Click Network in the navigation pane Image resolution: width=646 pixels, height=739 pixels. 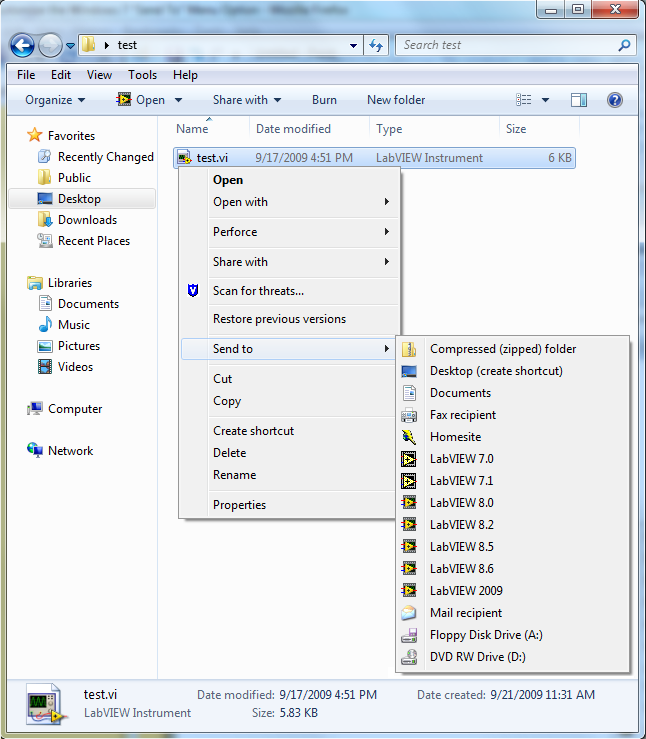point(70,451)
